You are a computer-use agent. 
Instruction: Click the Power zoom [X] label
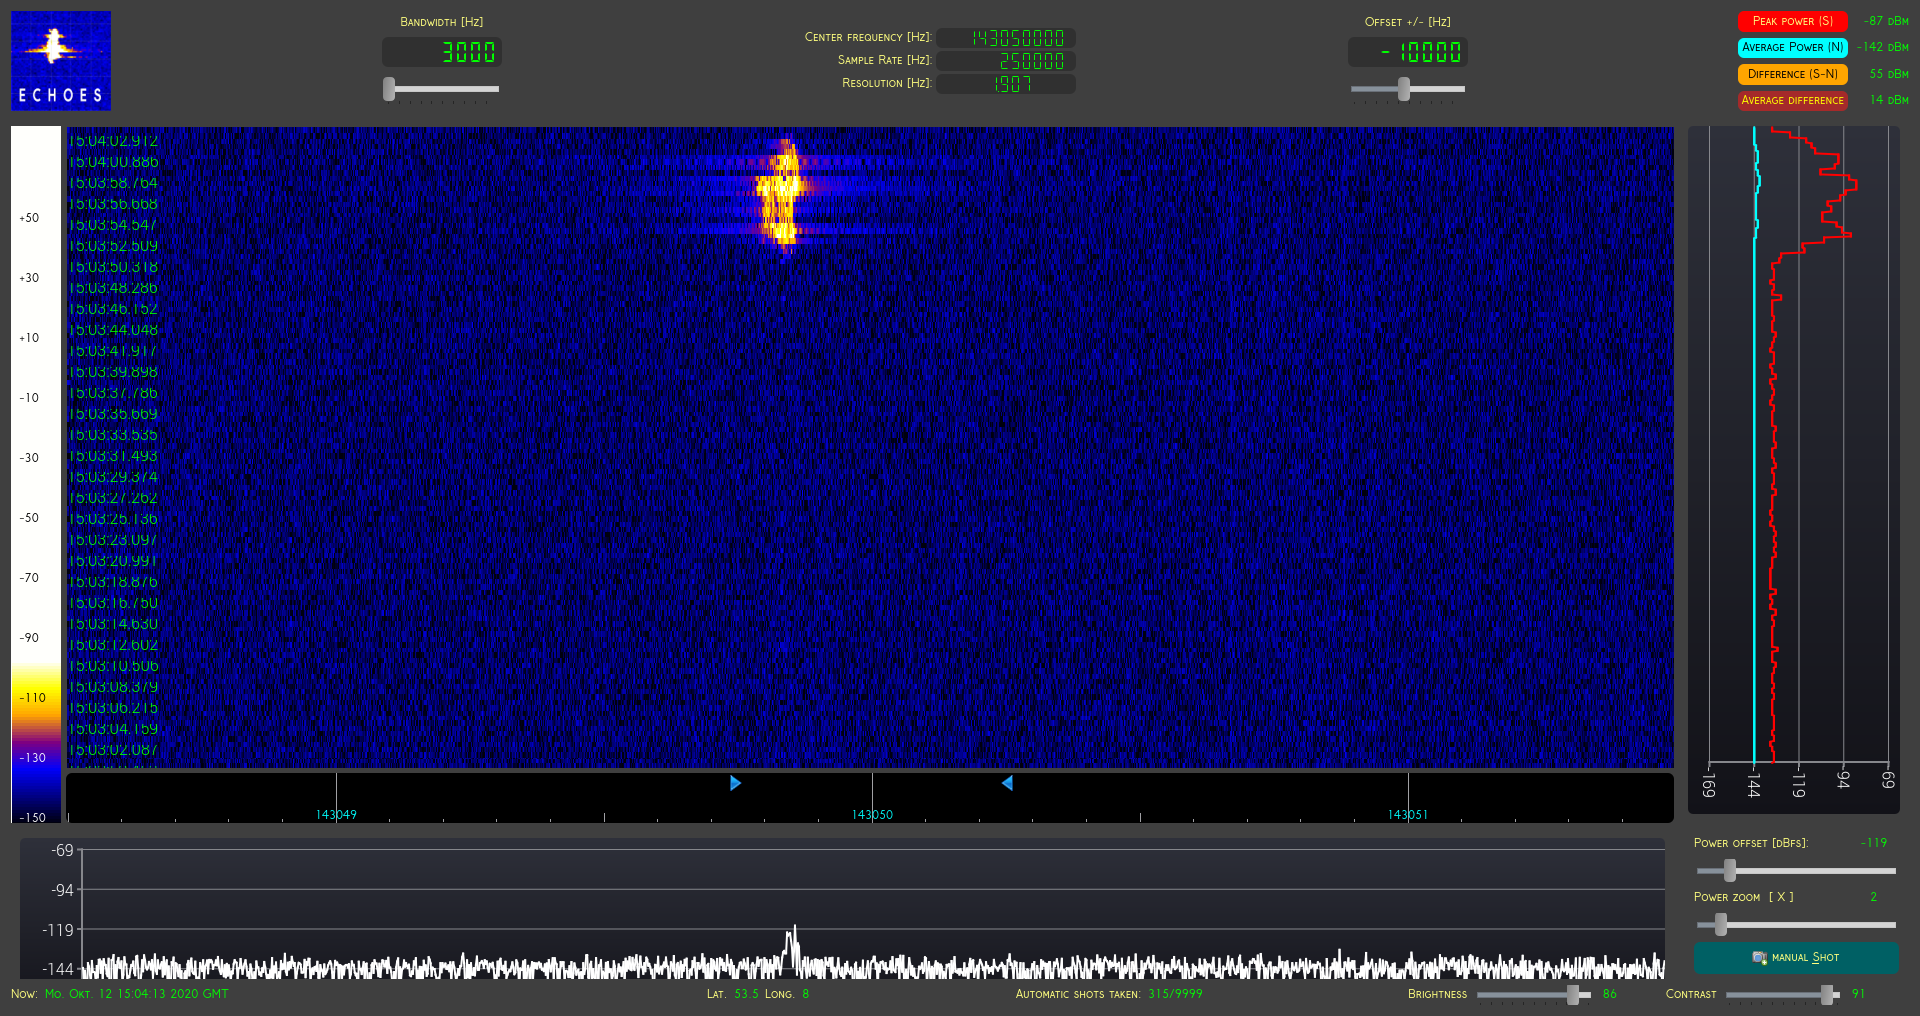(x=1744, y=897)
